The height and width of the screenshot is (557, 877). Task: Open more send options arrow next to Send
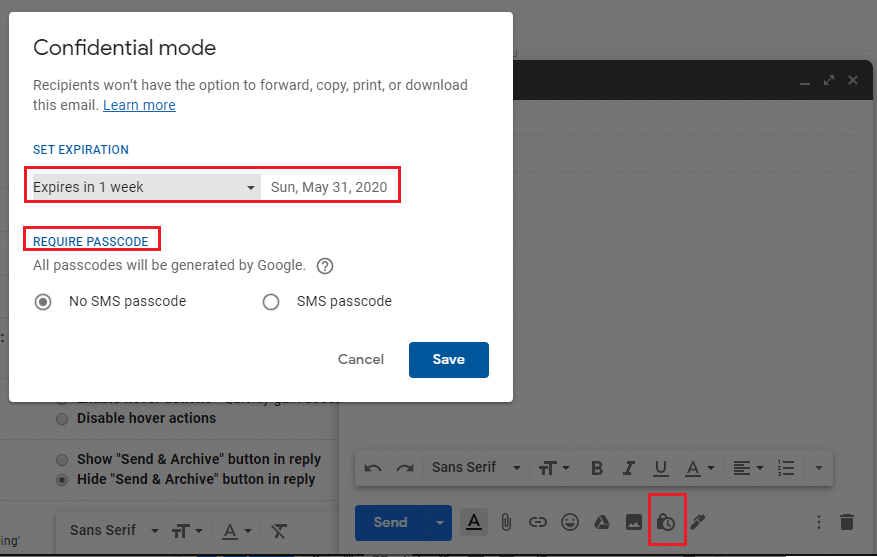tap(440, 523)
